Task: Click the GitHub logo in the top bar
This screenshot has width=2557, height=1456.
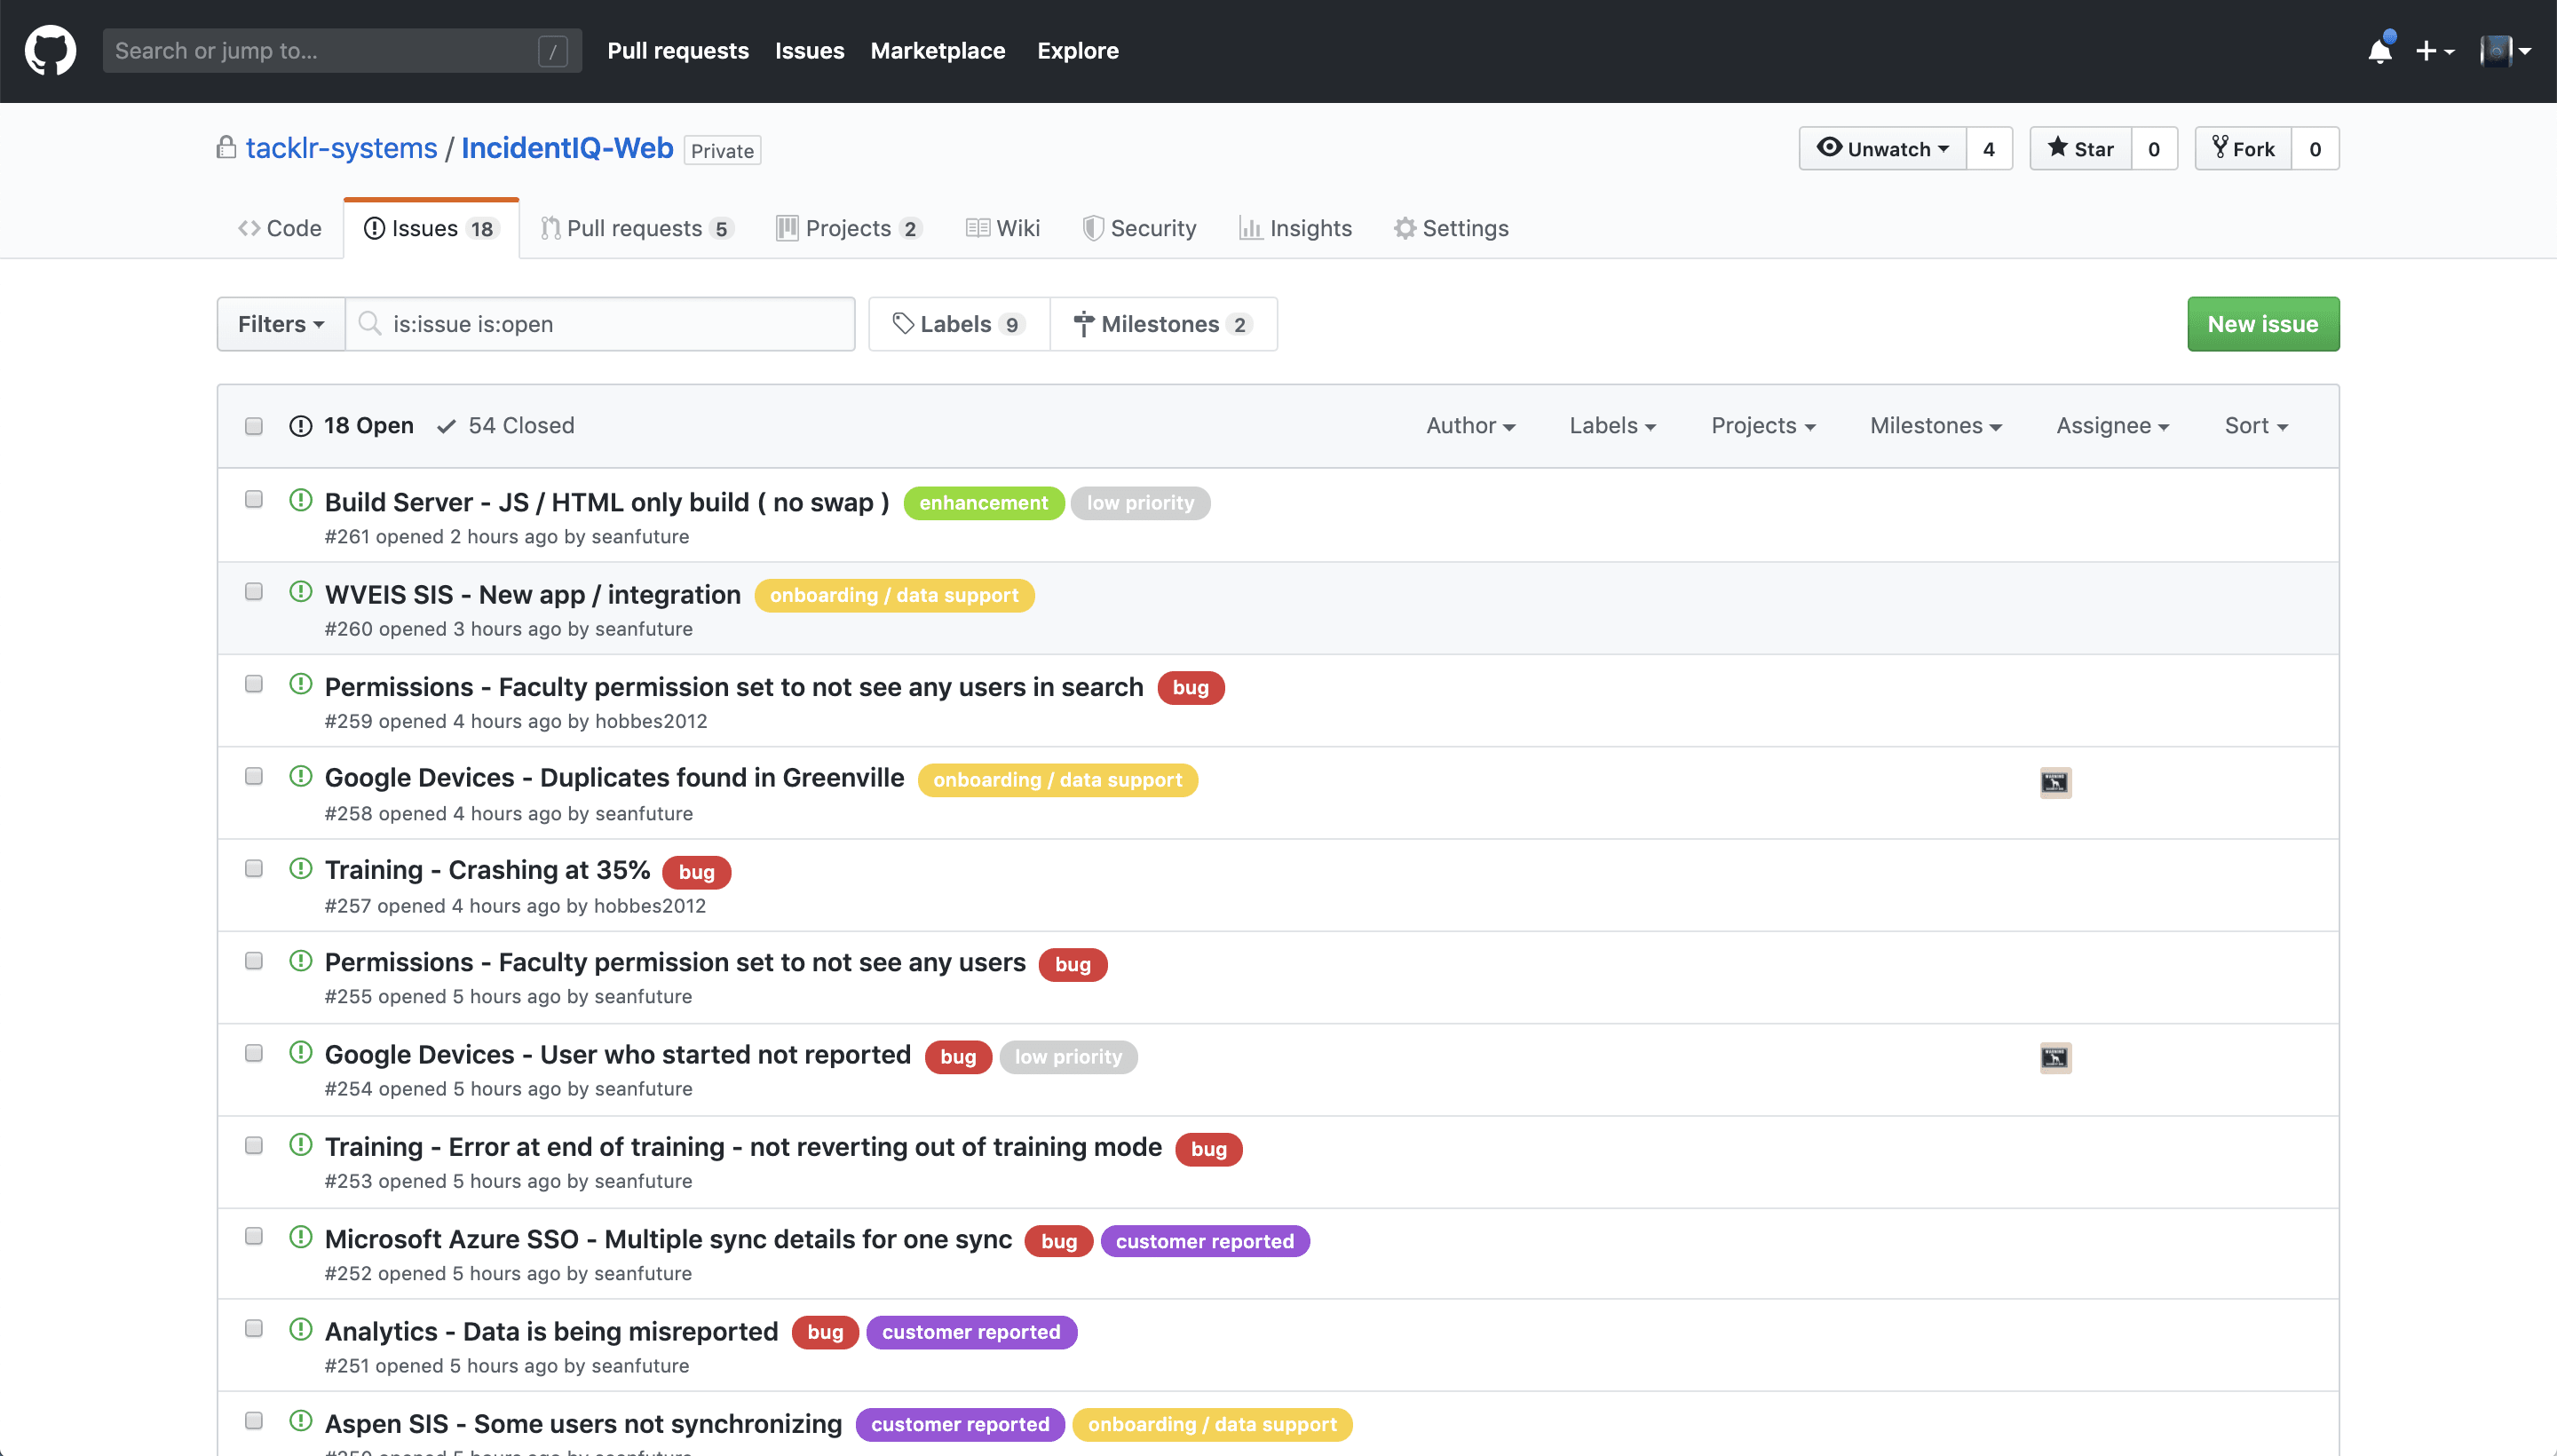Action: tap(49, 50)
